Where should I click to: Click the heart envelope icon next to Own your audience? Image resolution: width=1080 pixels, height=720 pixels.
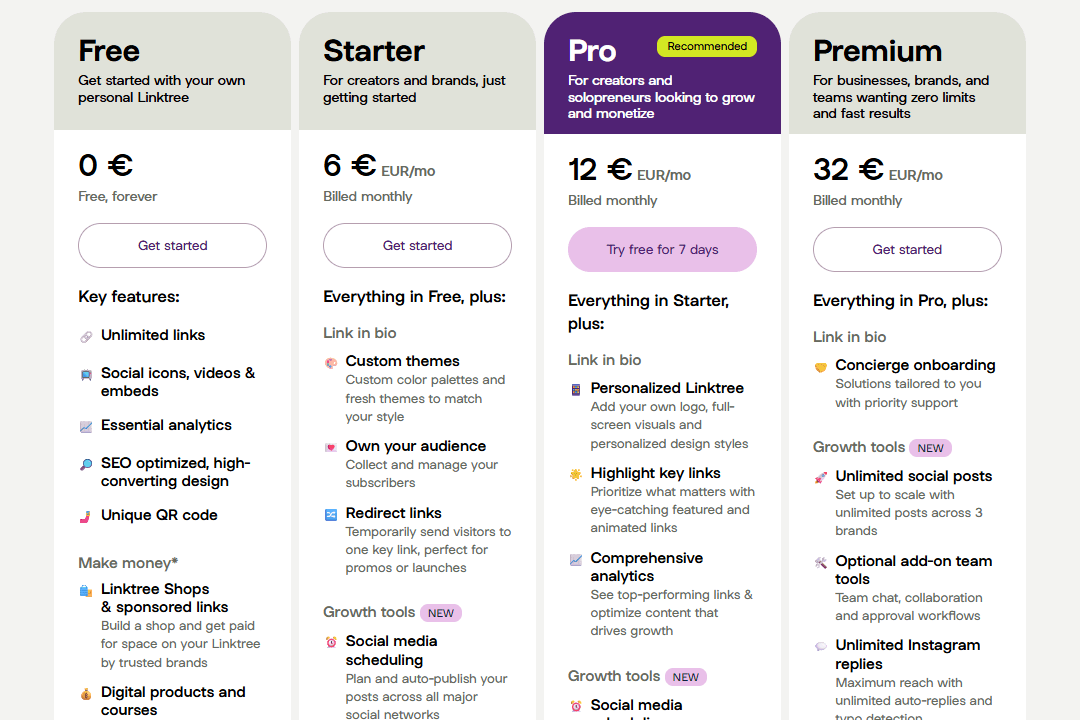click(x=330, y=447)
